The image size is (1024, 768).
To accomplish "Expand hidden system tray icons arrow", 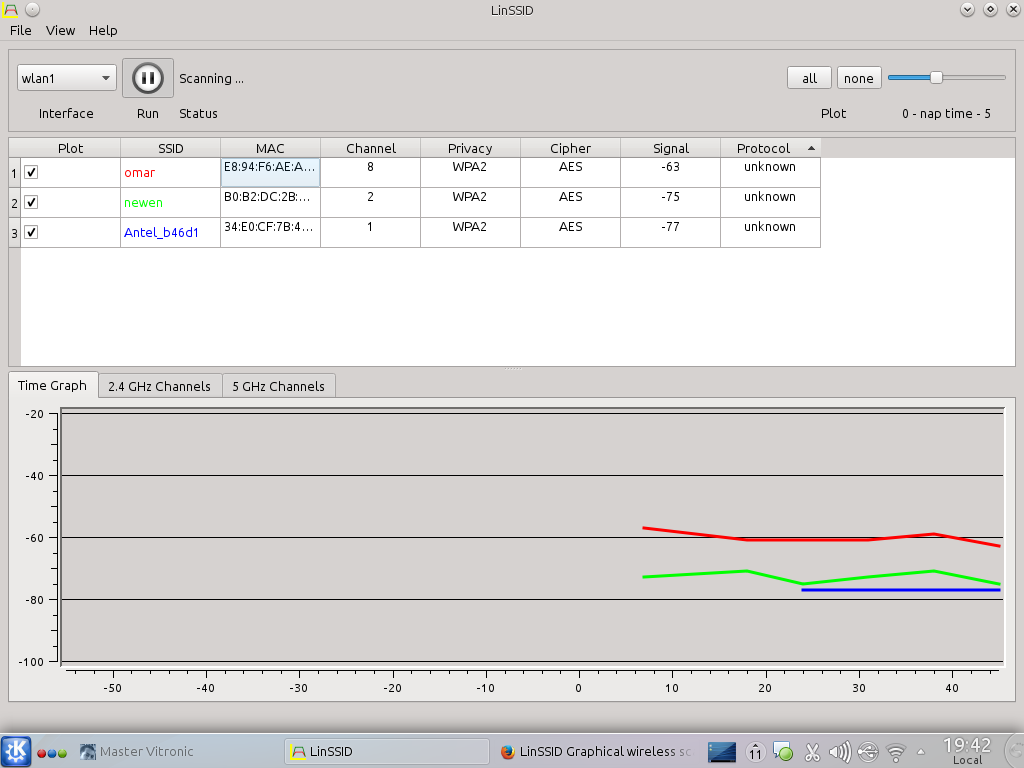I will coord(921,752).
